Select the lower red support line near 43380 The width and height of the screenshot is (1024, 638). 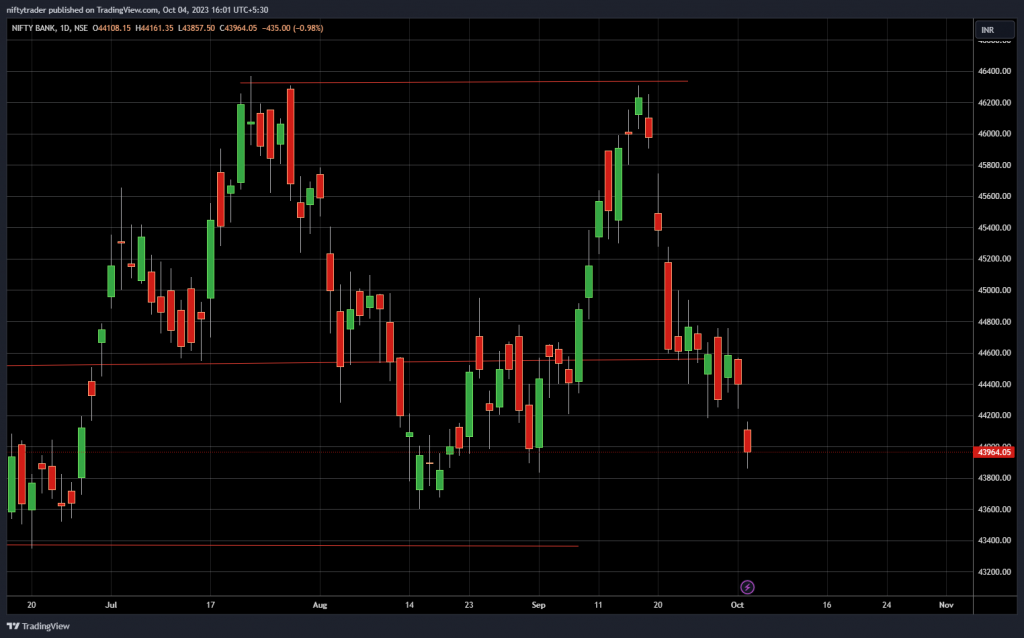pos(293,545)
